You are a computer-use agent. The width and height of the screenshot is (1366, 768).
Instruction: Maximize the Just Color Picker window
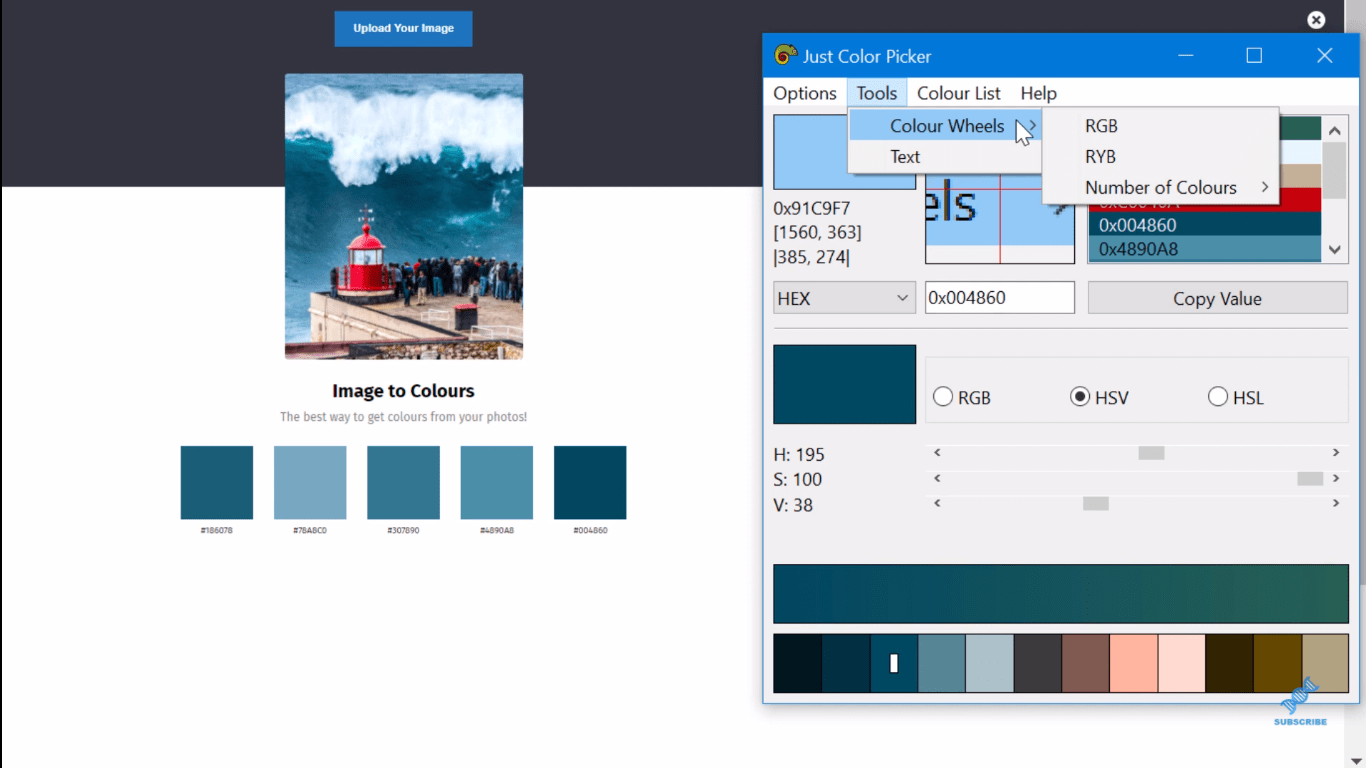coord(1254,56)
